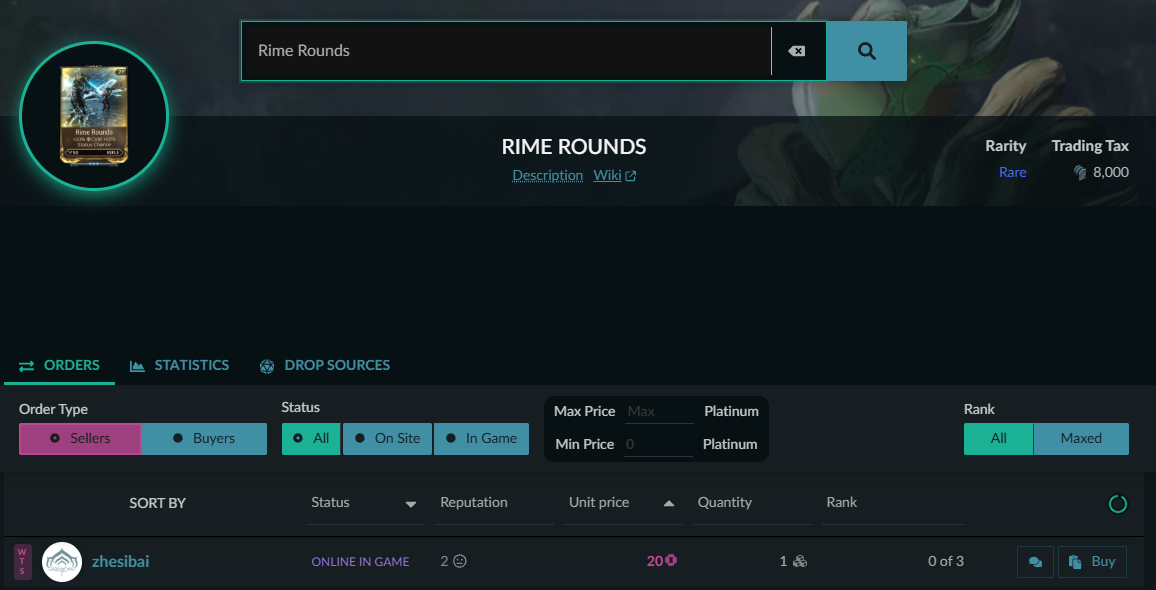Screen dimensions: 1156x590
Task: Select Sellers order type
Action: coord(80,439)
